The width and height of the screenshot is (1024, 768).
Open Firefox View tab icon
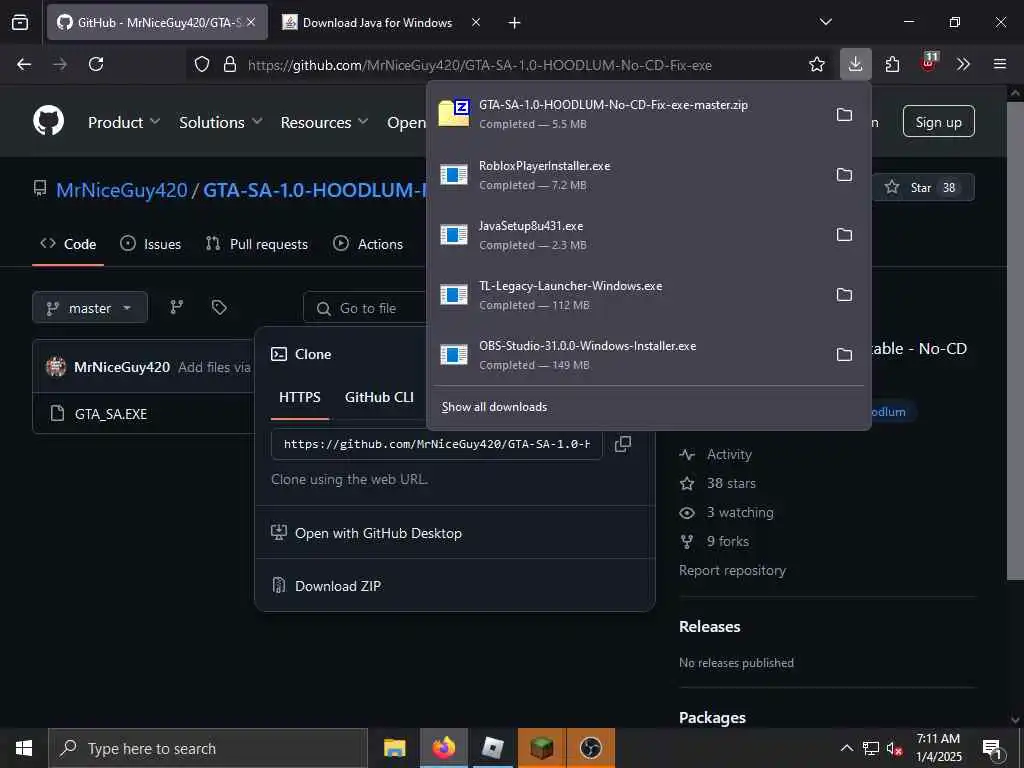click(20, 23)
